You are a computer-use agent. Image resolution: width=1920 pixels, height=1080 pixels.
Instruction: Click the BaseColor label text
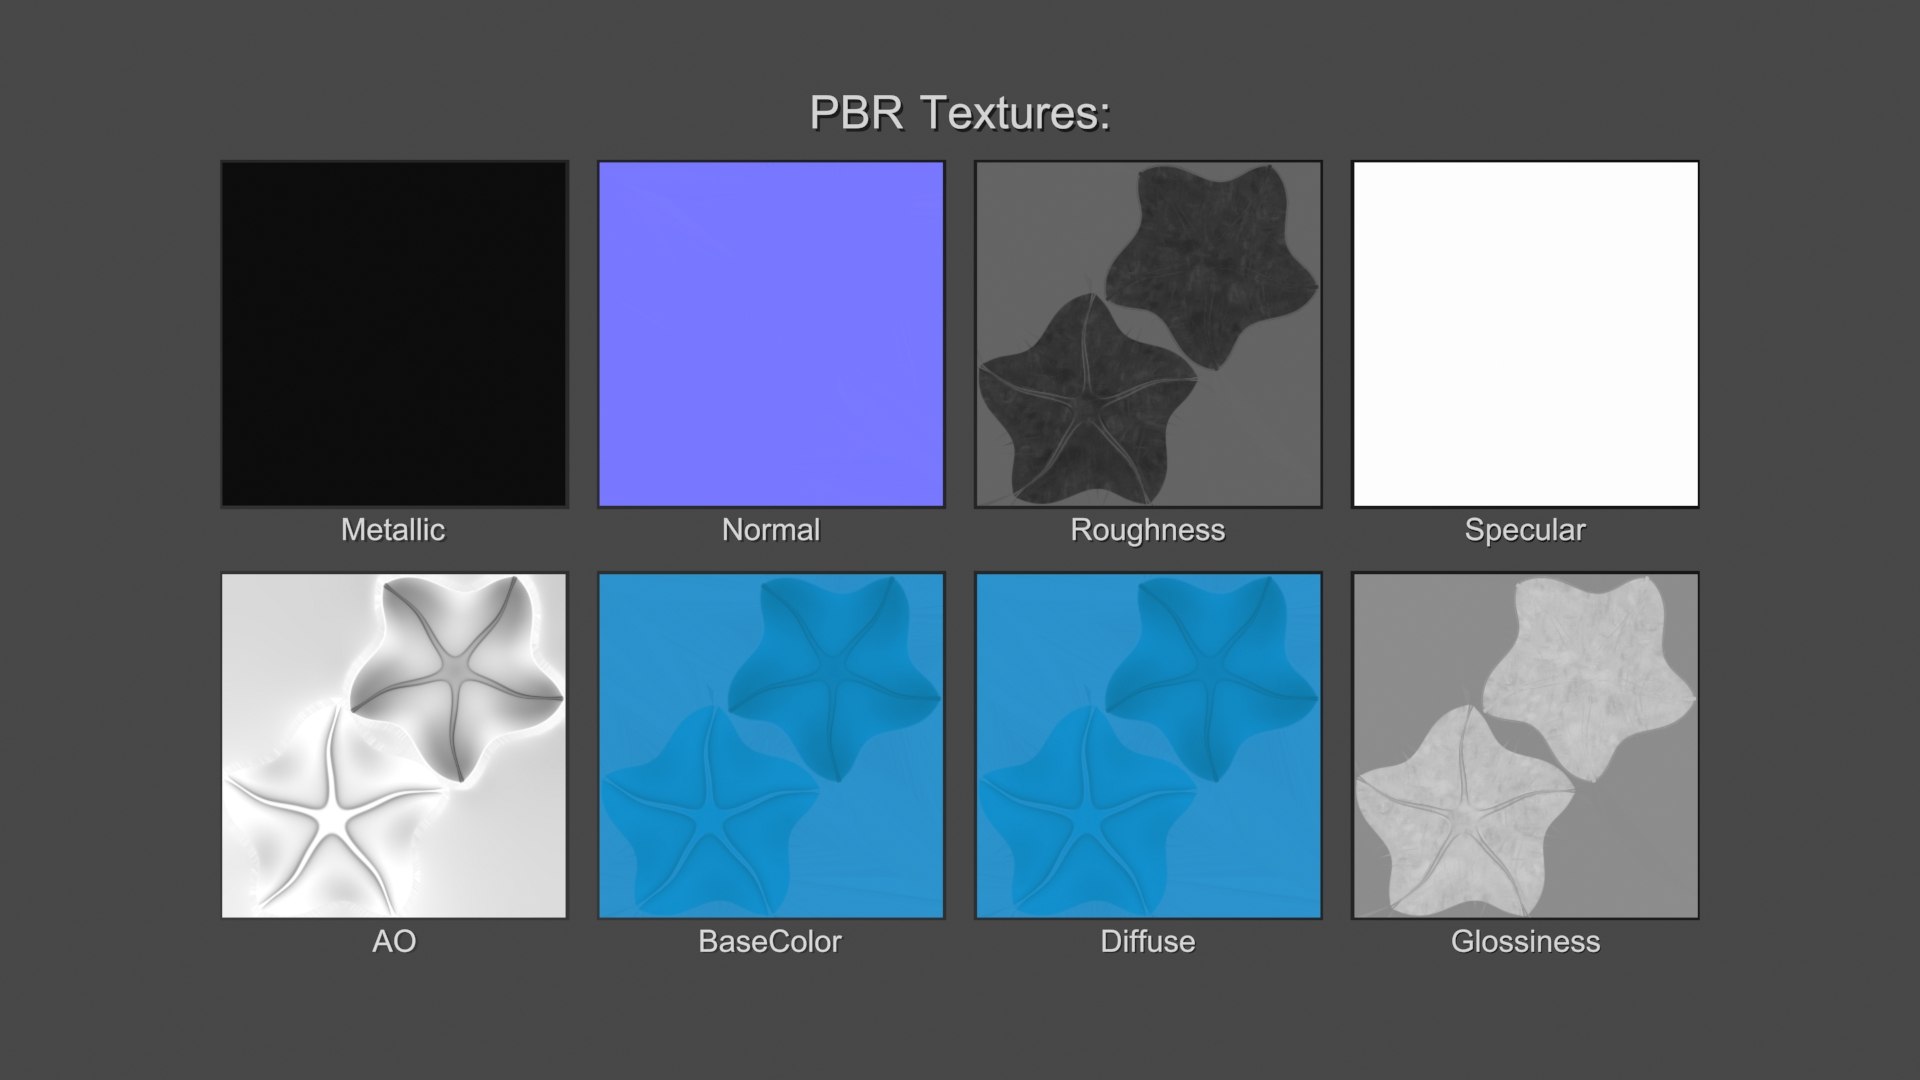(770, 942)
